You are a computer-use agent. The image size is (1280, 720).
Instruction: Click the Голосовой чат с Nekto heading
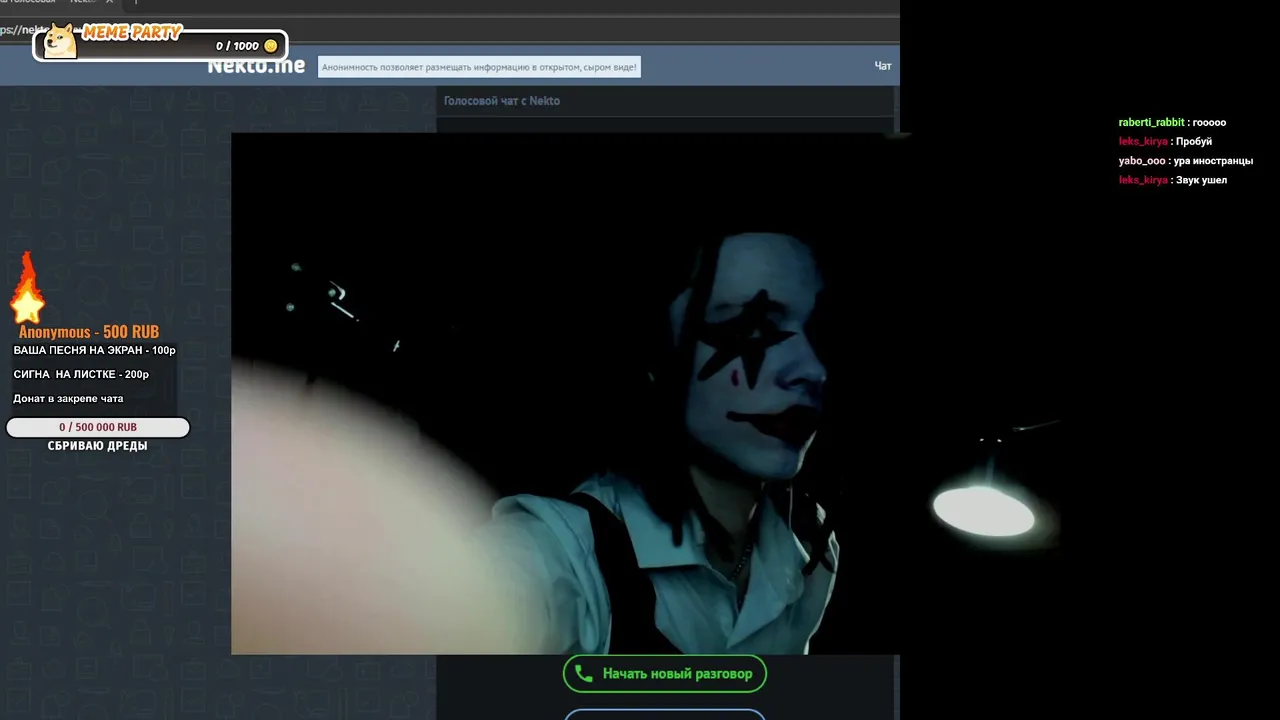click(502, 101)
